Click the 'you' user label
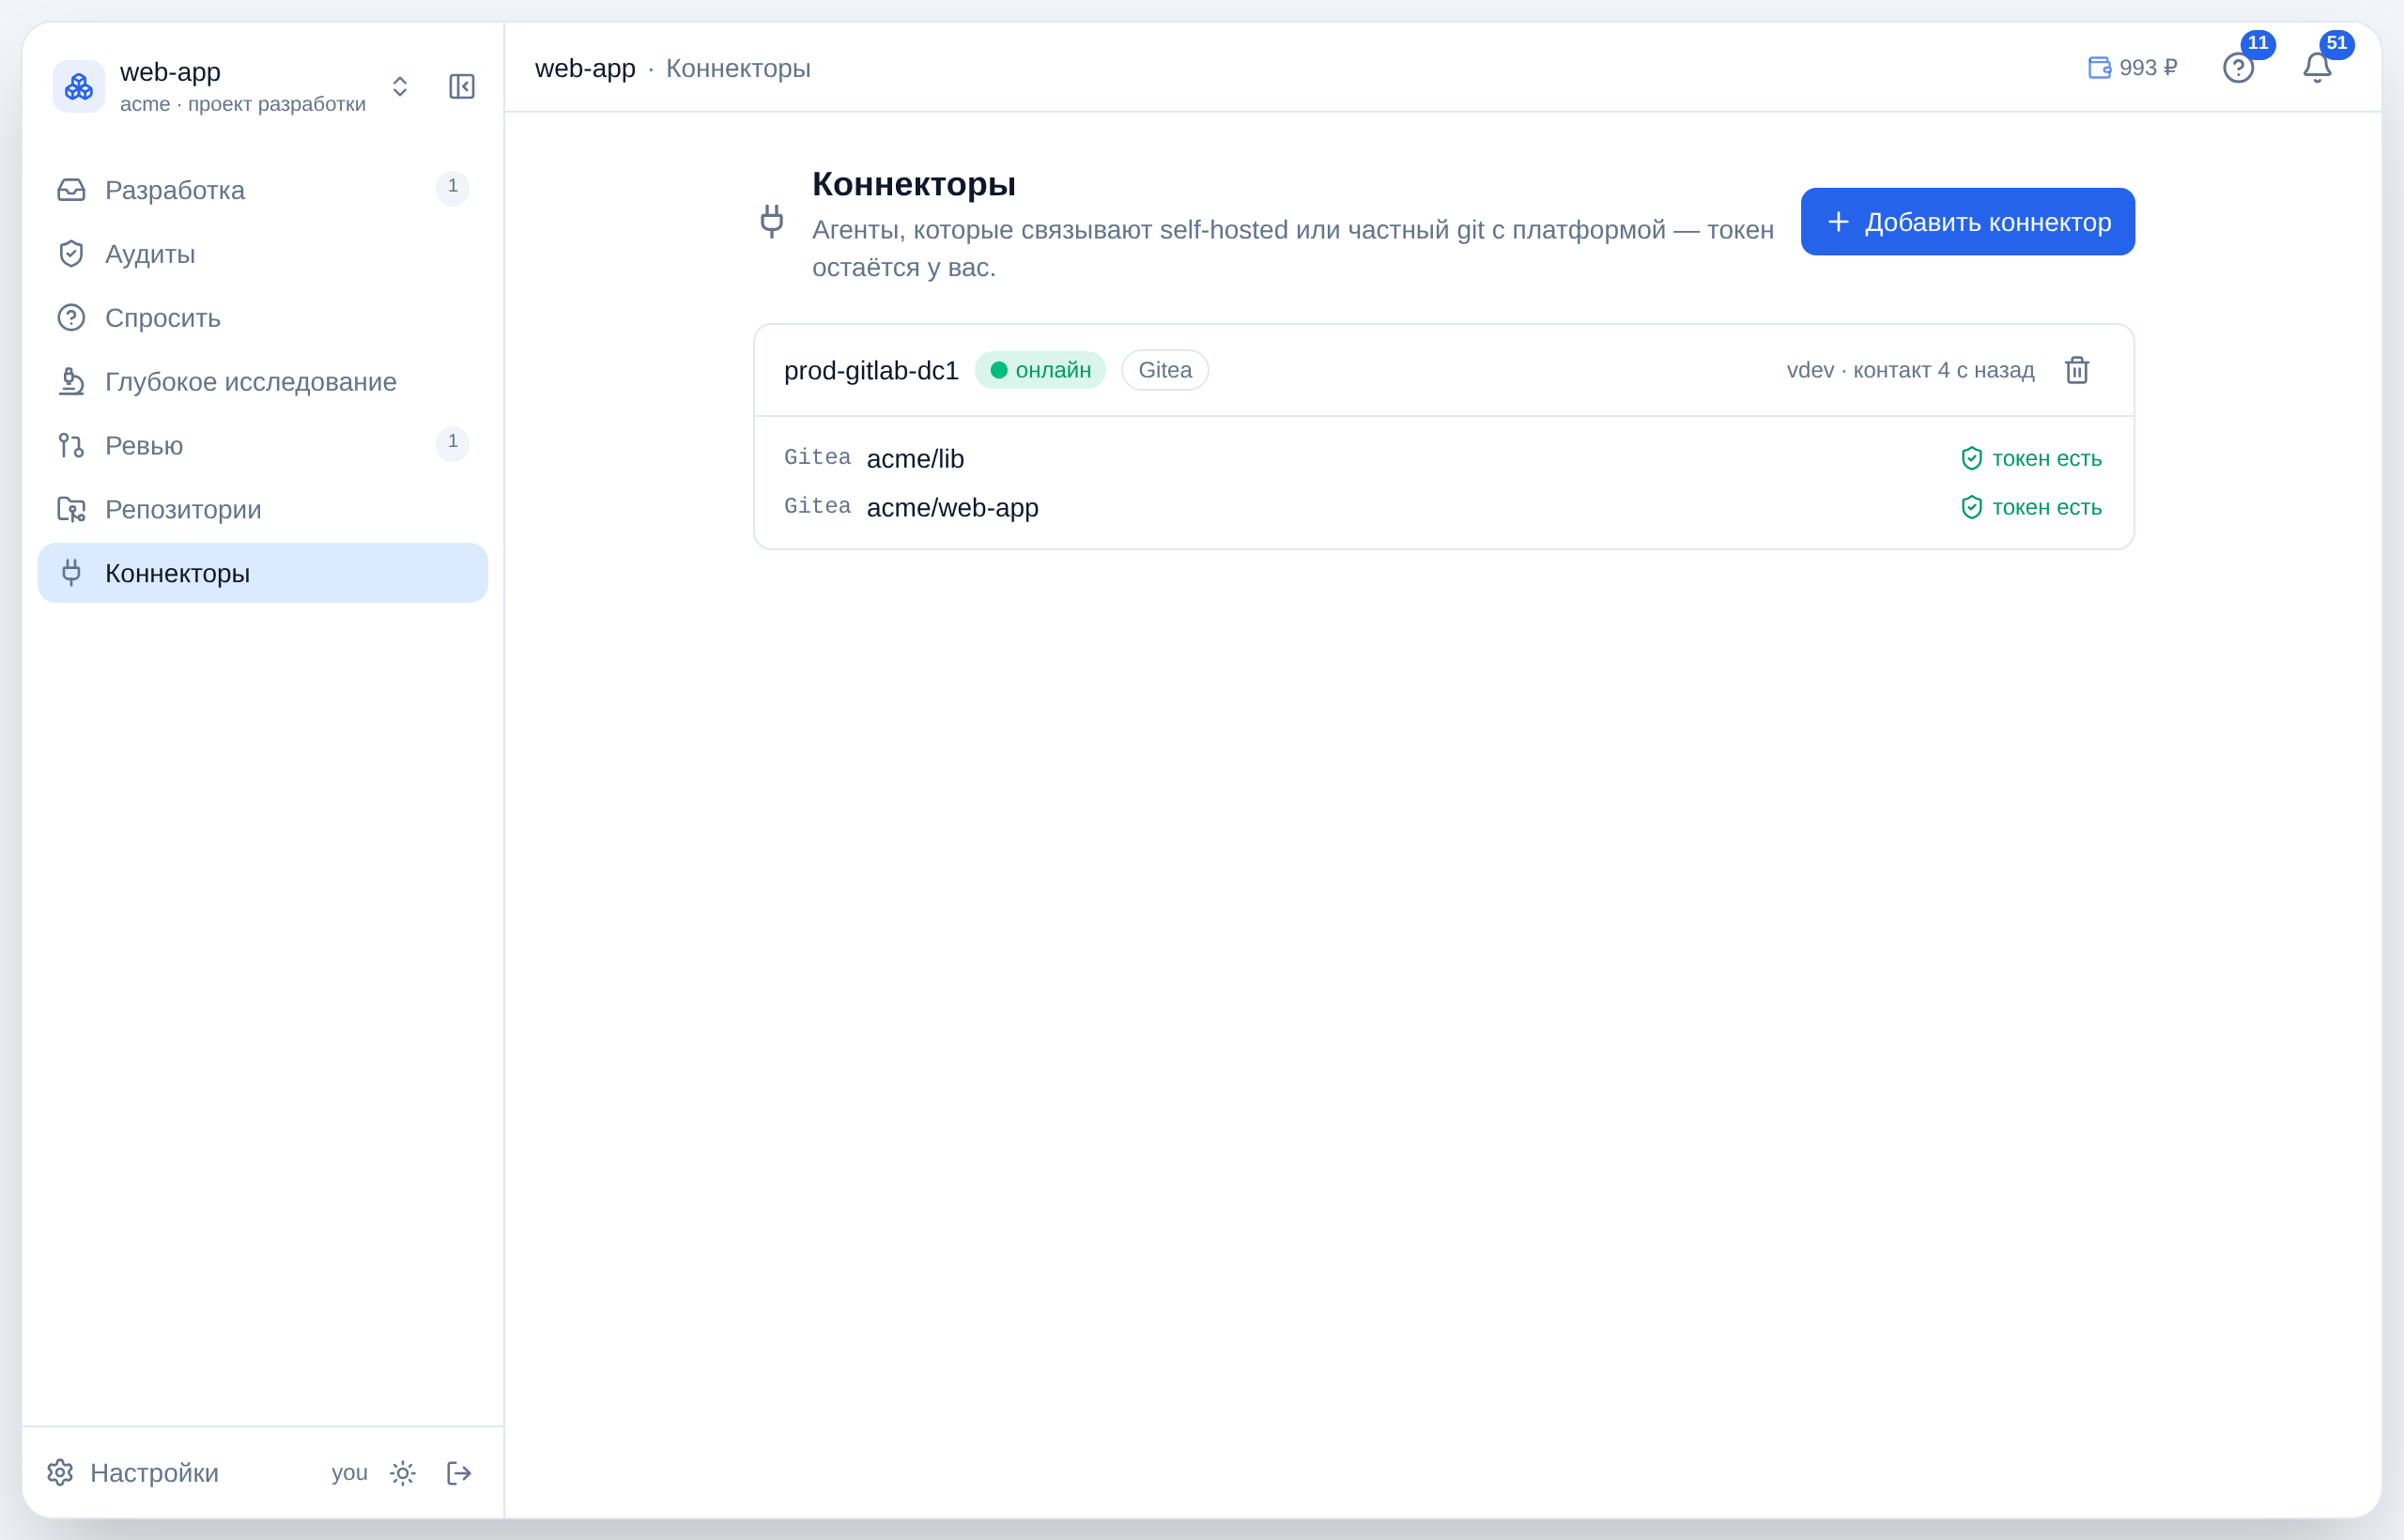Image resolution: width=2404 pixels, height=1540 pixels. (350, 1473)
